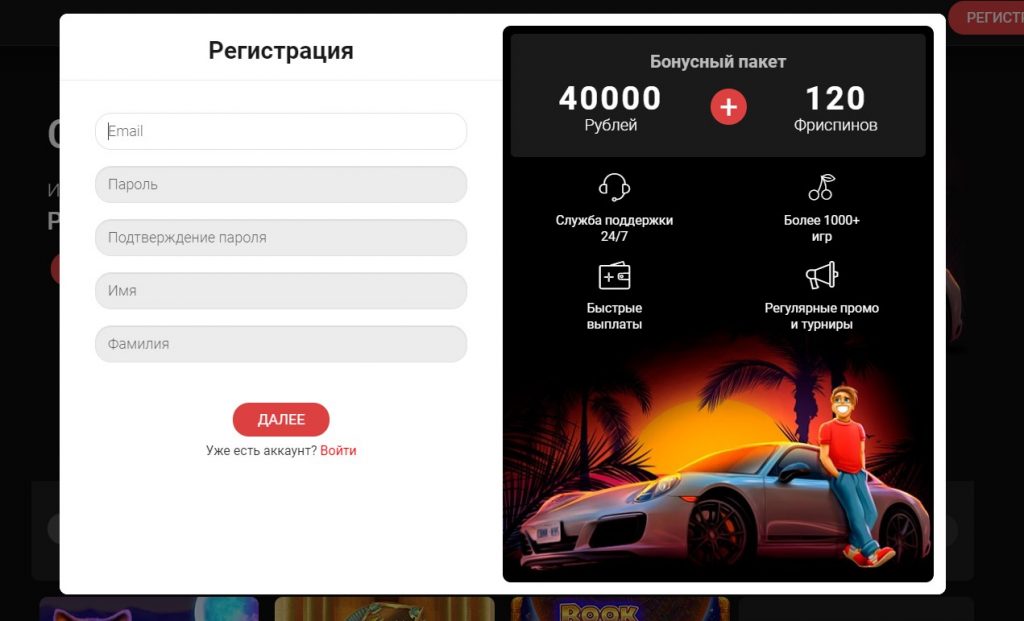Click the Фамилия last name field
Image resolution: width=1024 pixels, height=621 pixels.
pyautogui.click(x=281, y=344)
